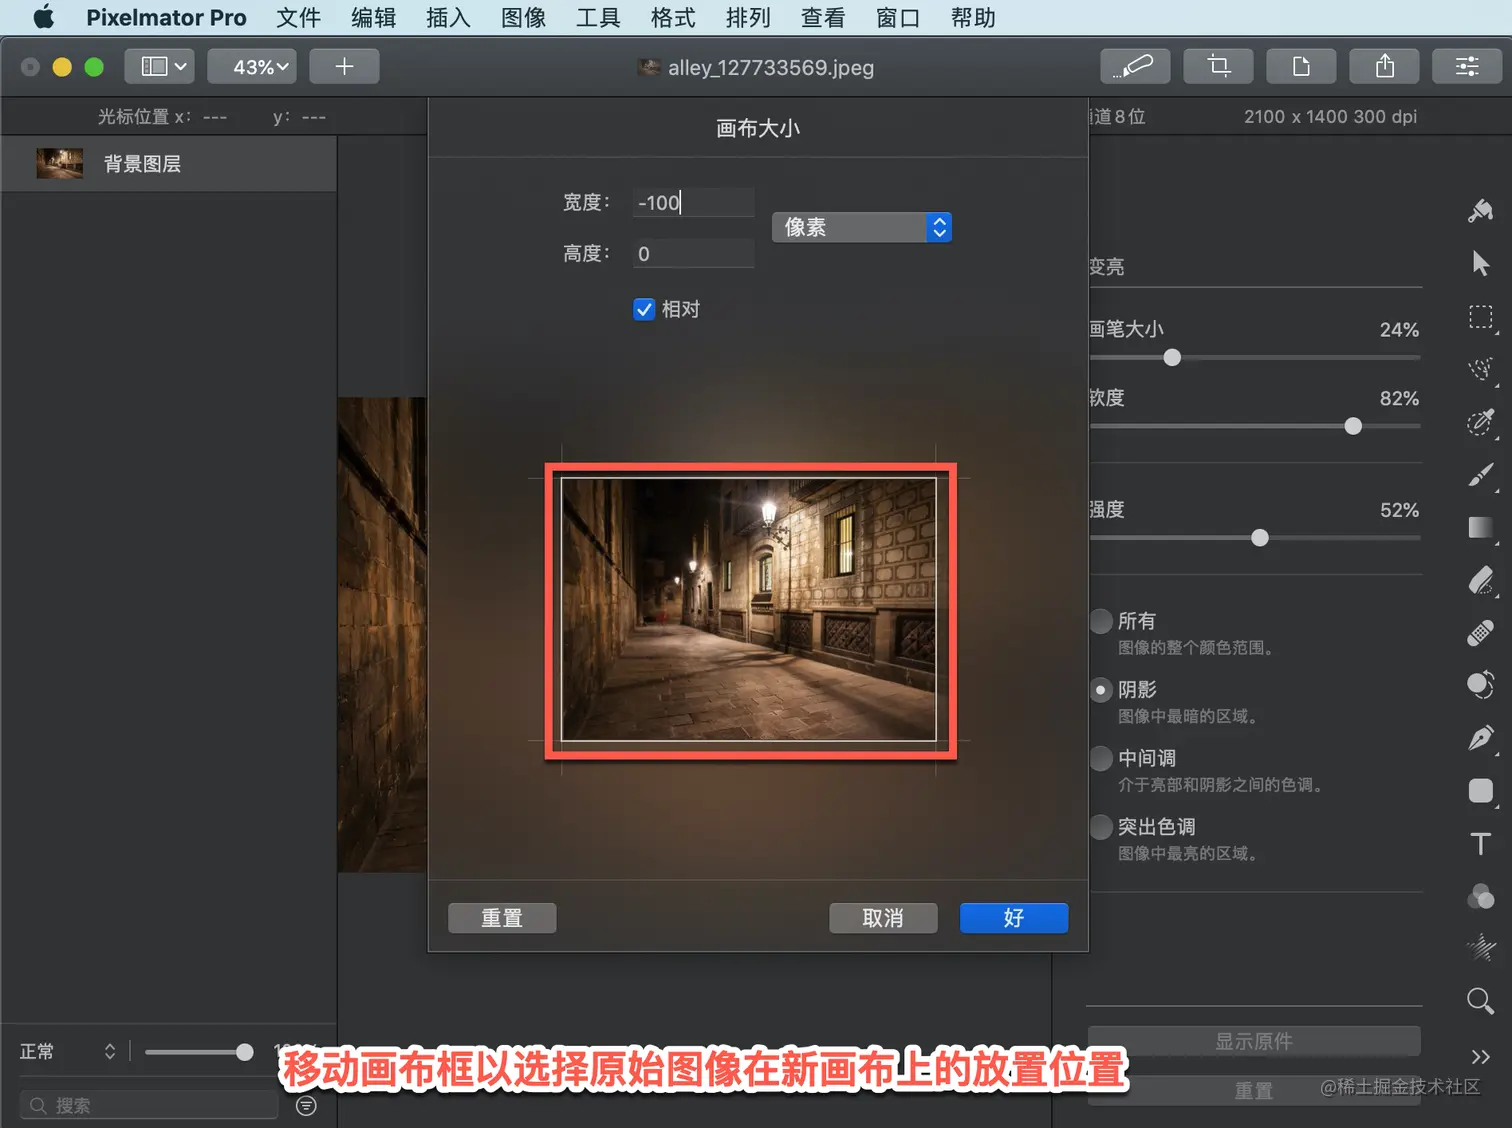
Task: Select the Gradient tool
Action: (x=1481, y=528)
